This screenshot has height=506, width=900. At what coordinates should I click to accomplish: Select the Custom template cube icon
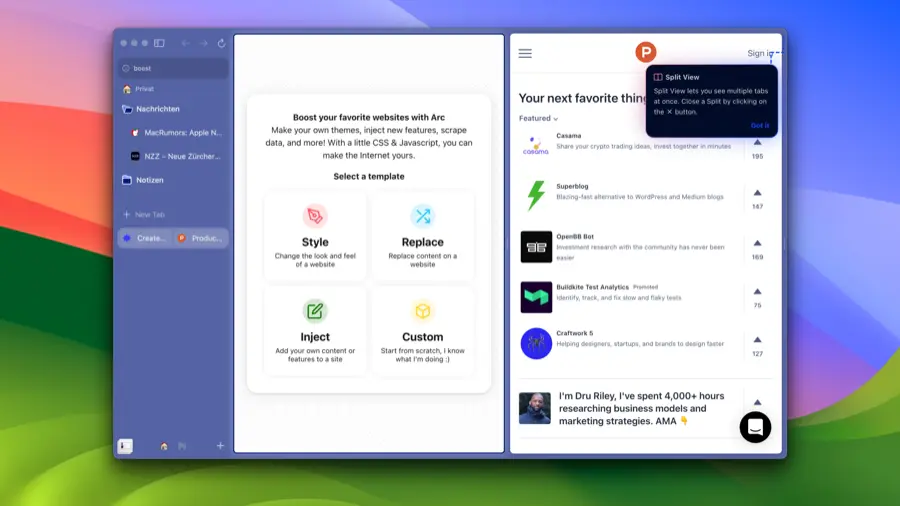422,311
